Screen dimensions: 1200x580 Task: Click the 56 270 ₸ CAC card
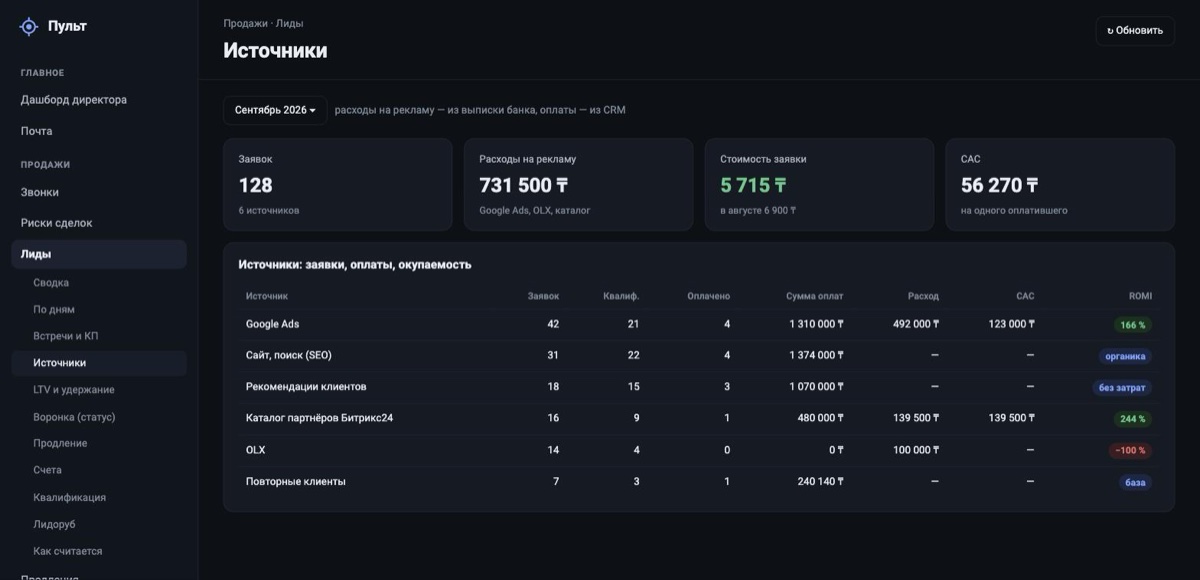(1060, 185)
